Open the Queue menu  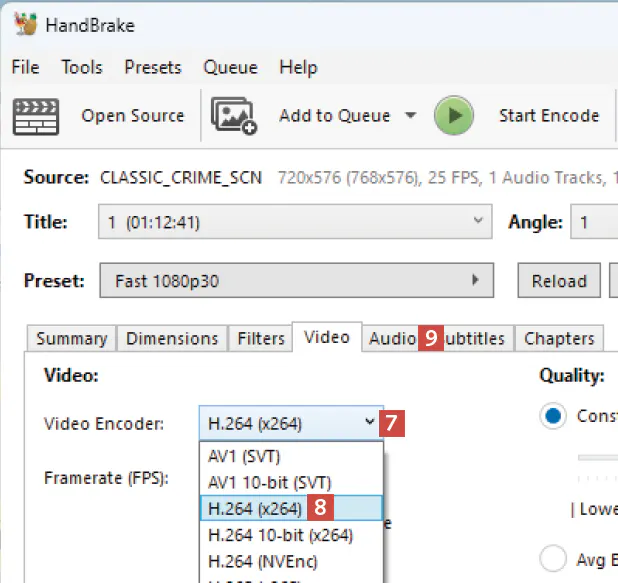tap(230, 67)
